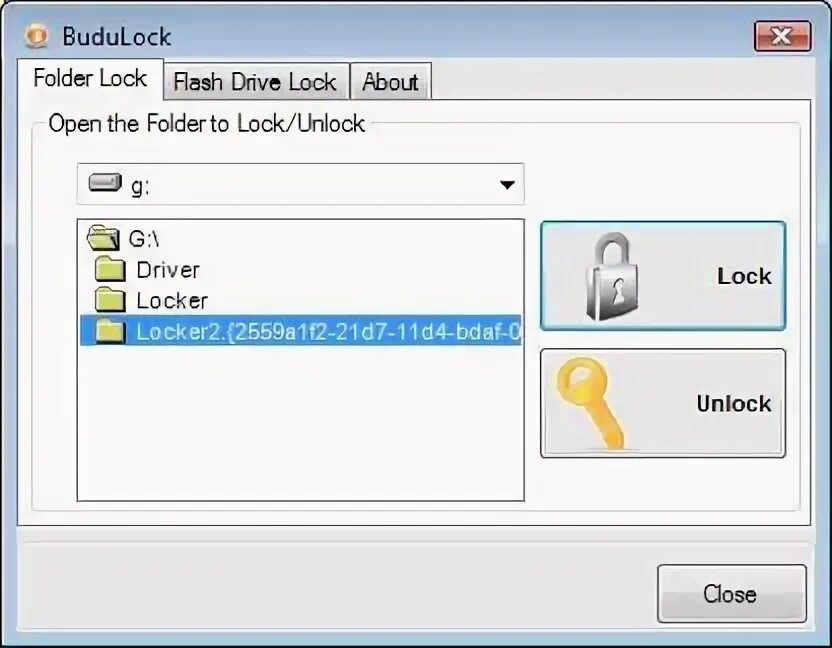
Task: Click the Locker folder icon
Action: [110, 299]
